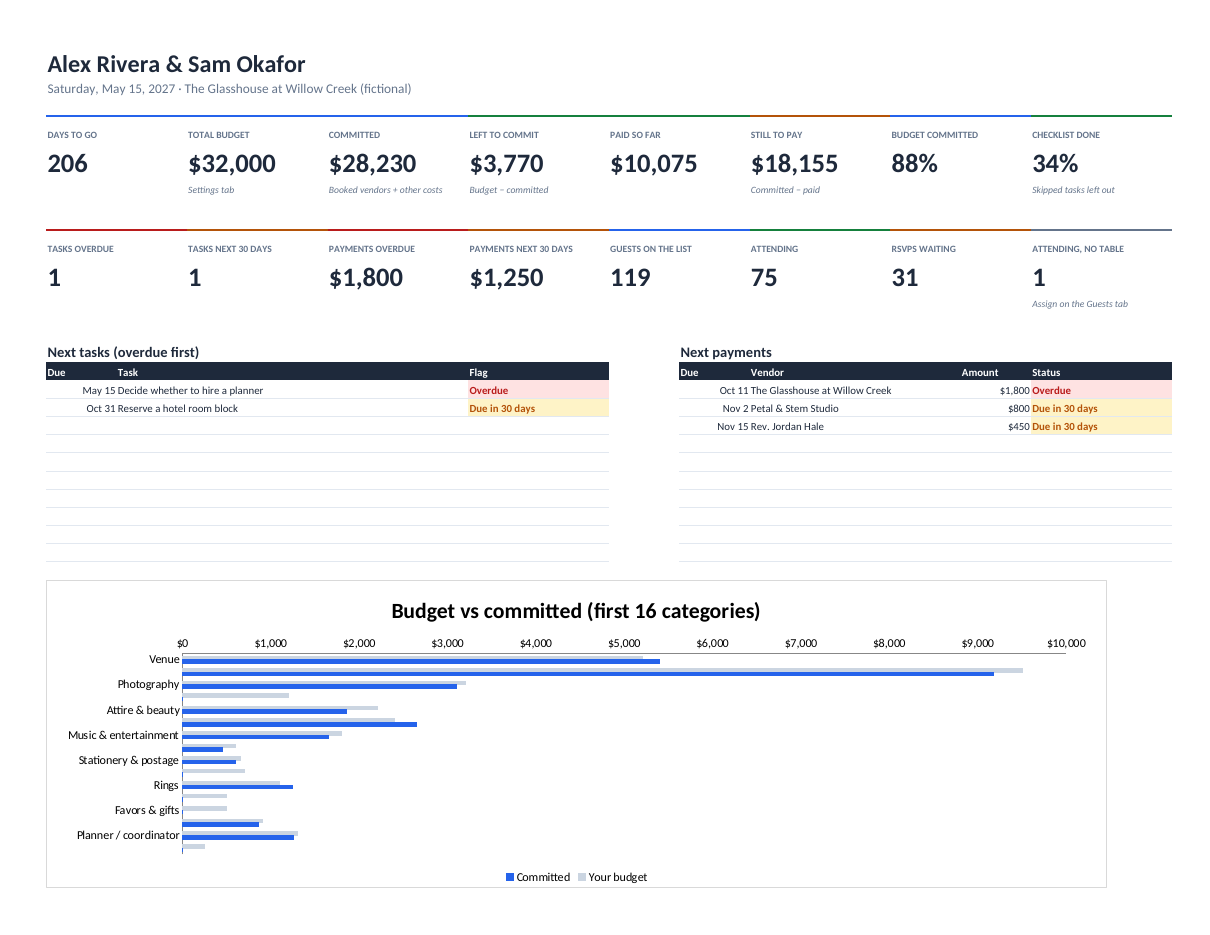This screenshot has width=1210, height=935.
Task: Select the $5,000 axis tick label
Action: 624,643
